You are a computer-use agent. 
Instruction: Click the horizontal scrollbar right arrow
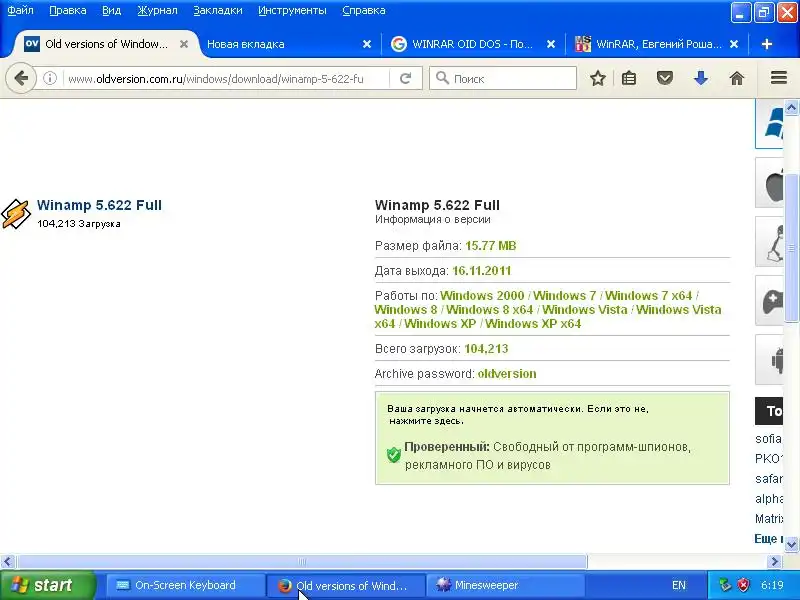774,562
